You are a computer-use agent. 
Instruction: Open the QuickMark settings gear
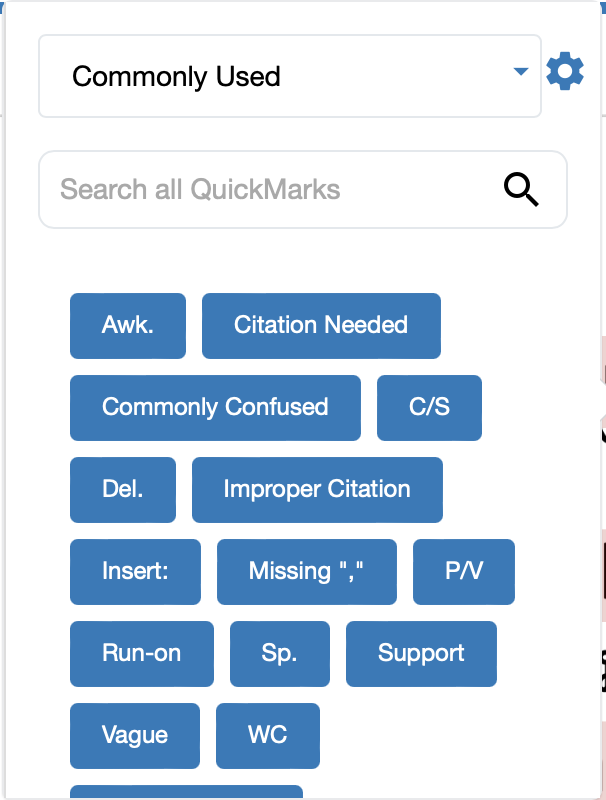pos(565,73)
